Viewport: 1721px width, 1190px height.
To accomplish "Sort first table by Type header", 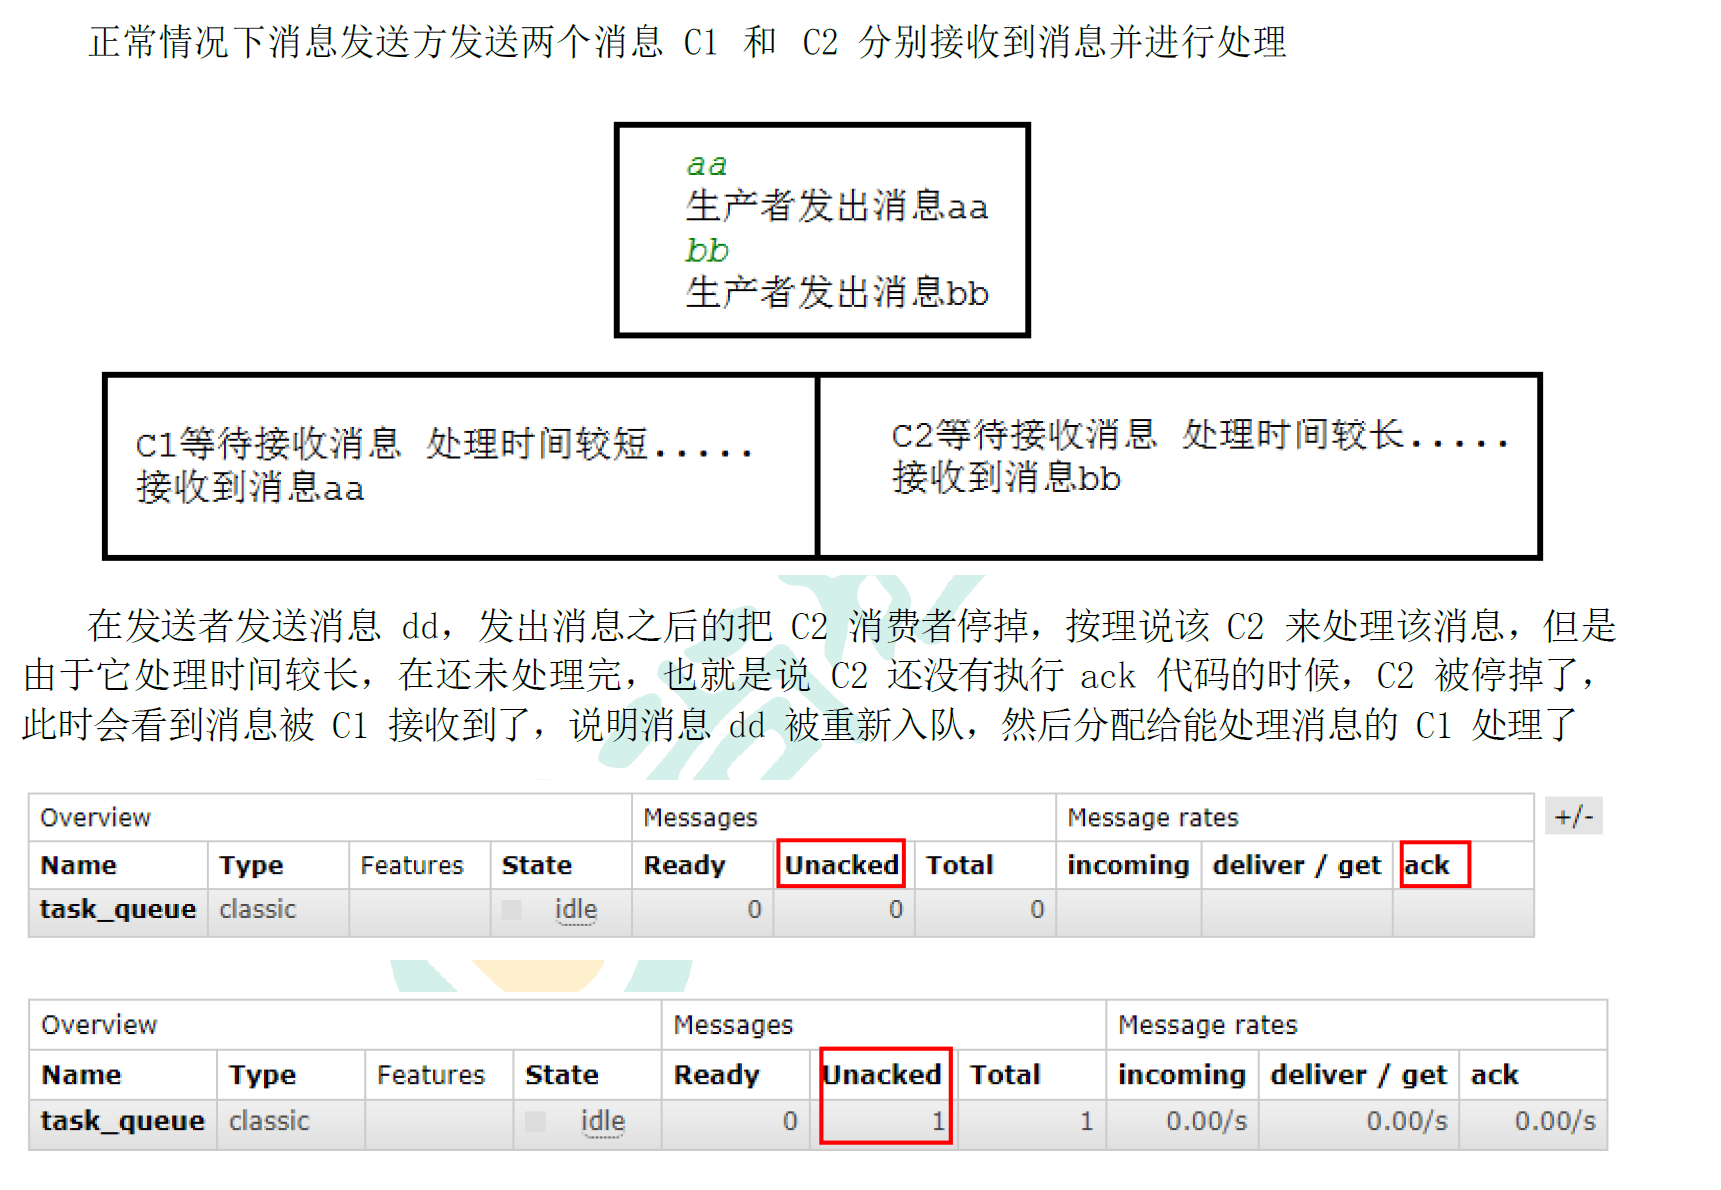I will click(251, 865).
